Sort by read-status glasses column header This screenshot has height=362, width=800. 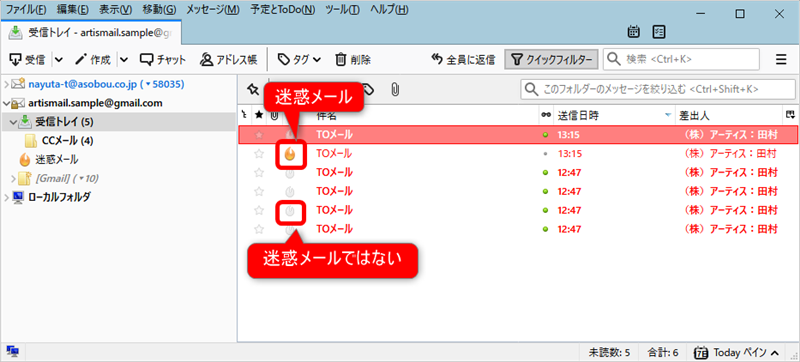[545, 116]
